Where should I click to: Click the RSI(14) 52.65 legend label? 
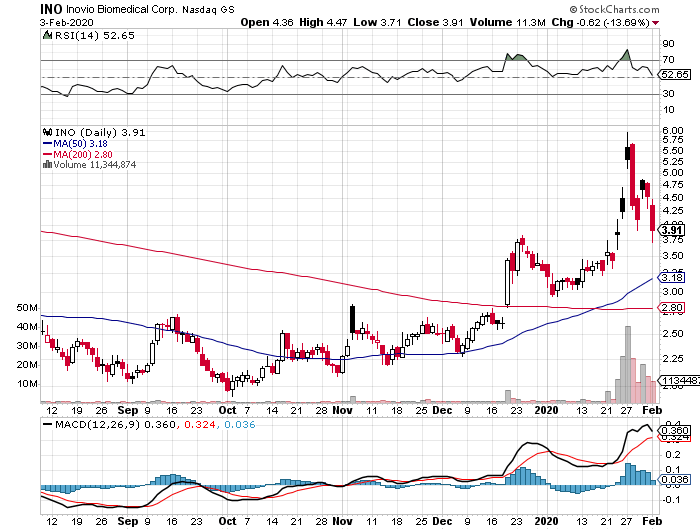(94, 35)
